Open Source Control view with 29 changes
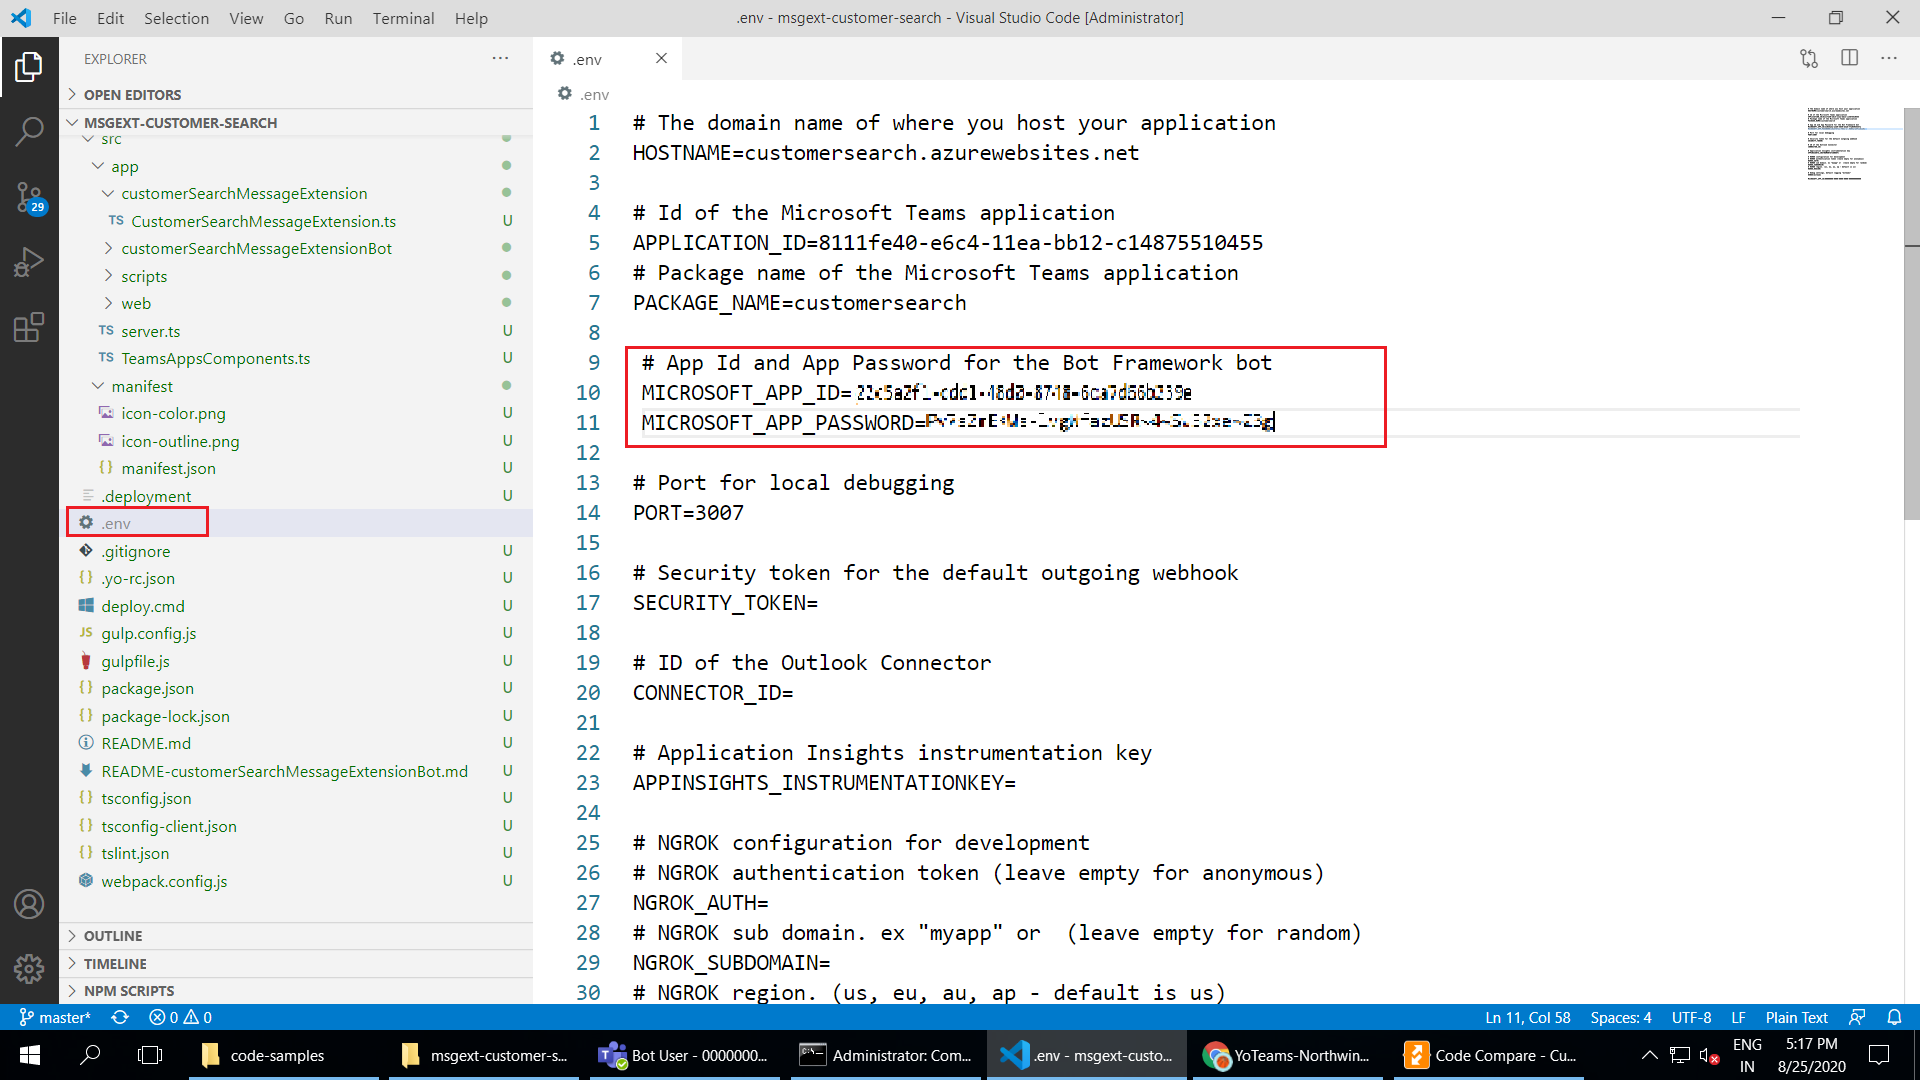Image resolution: width=1920 pixels, height=1080 pixels. [29, 197]
